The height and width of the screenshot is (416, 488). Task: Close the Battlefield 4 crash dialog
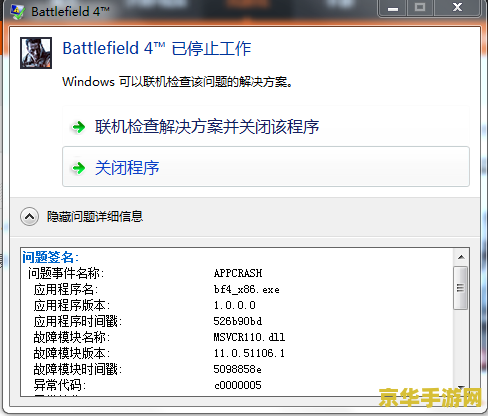tap(457, 8)
